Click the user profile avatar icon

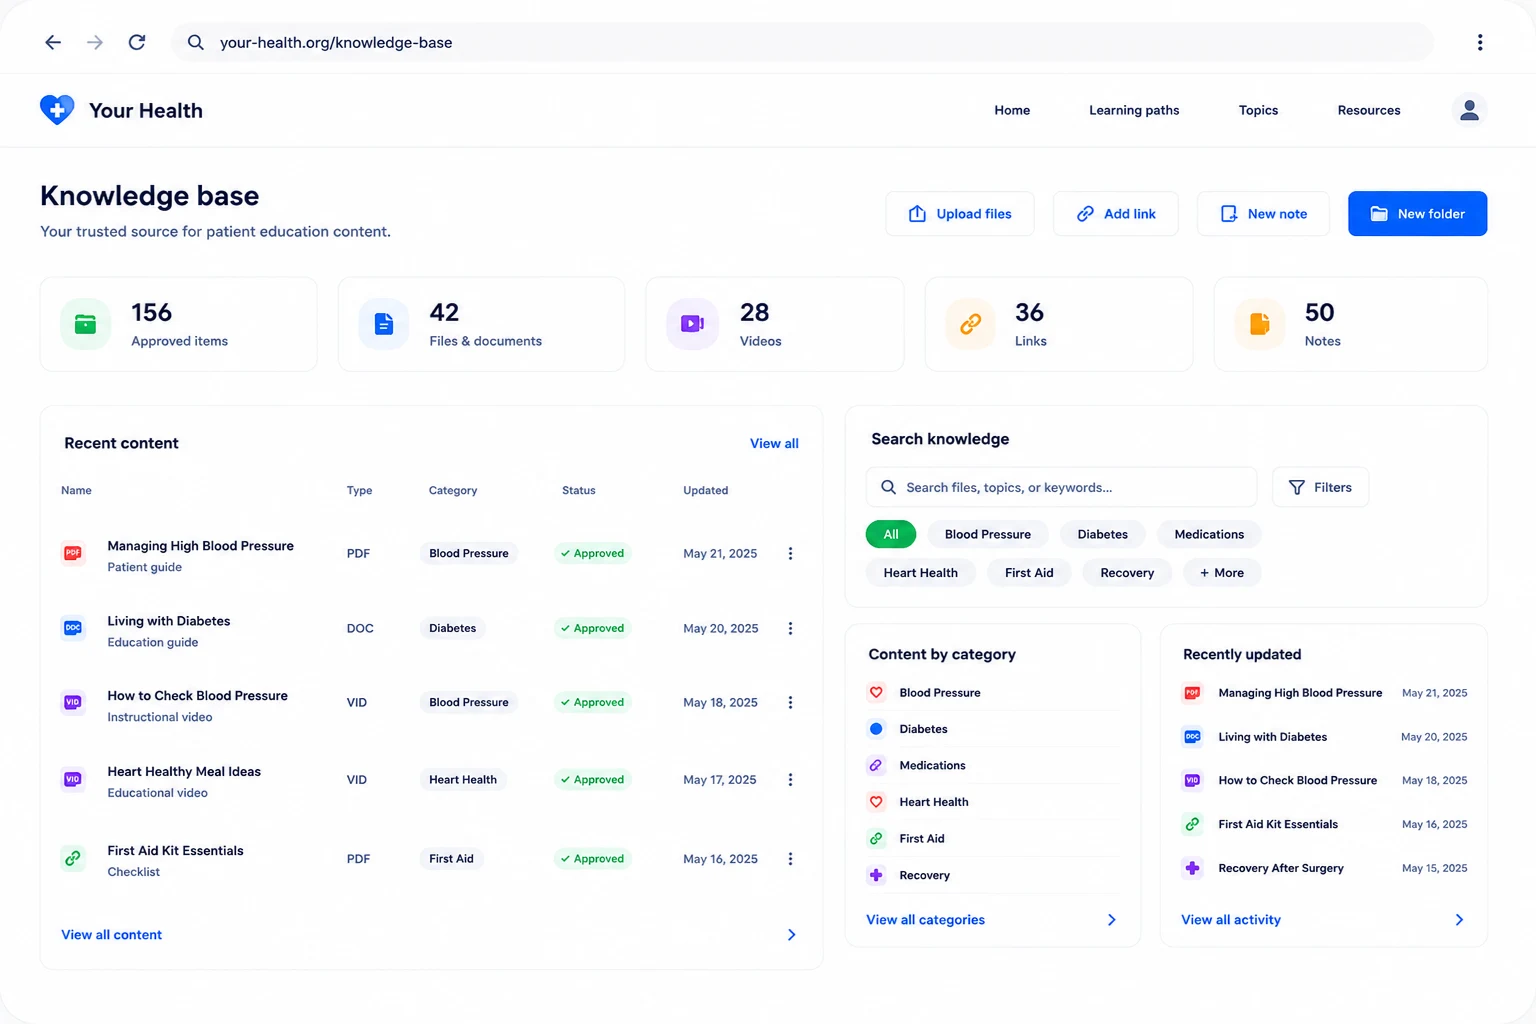(1469, 110)
